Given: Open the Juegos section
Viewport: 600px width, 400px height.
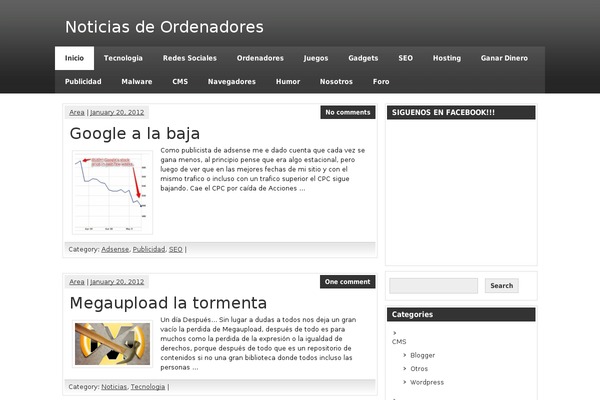Looking at the screenshot, I should coord(316,58).
